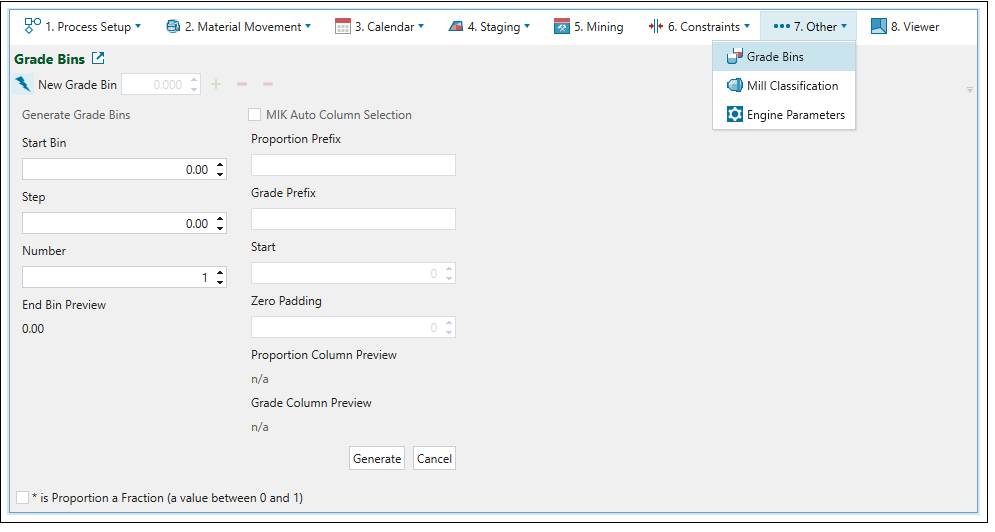Click the Mill Classification icon in dropdown
This screenshot has width=995, height=532.
point(735,86)
